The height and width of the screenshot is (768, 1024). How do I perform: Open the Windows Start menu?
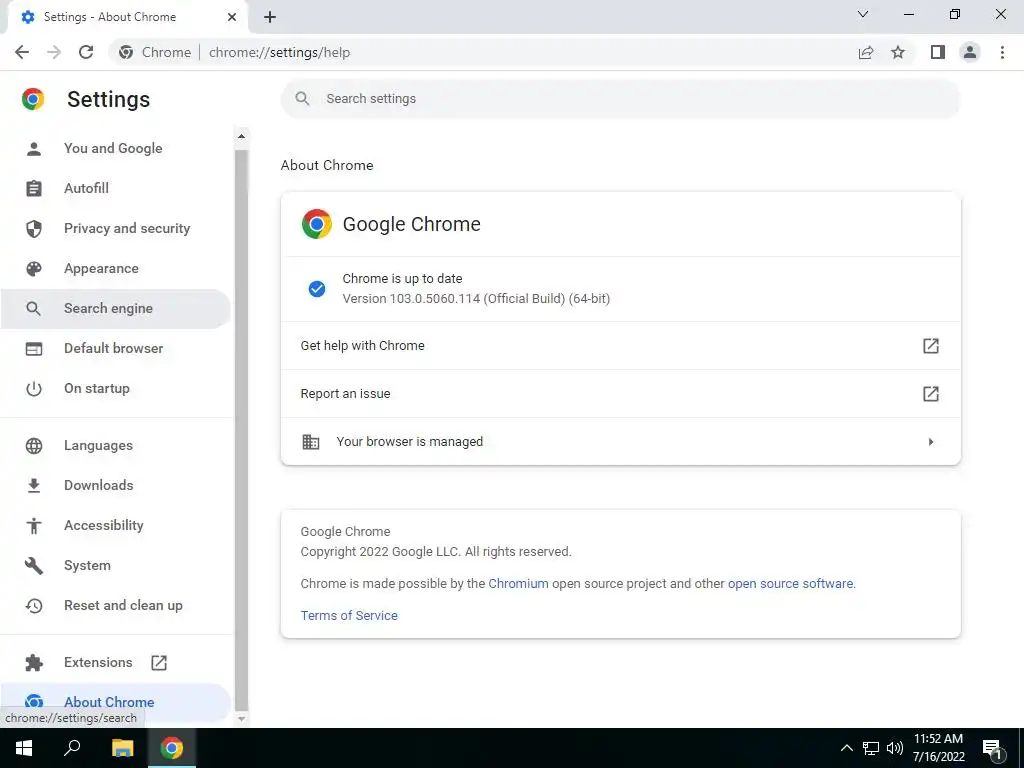pyautogui.click(x=24, y=748)
